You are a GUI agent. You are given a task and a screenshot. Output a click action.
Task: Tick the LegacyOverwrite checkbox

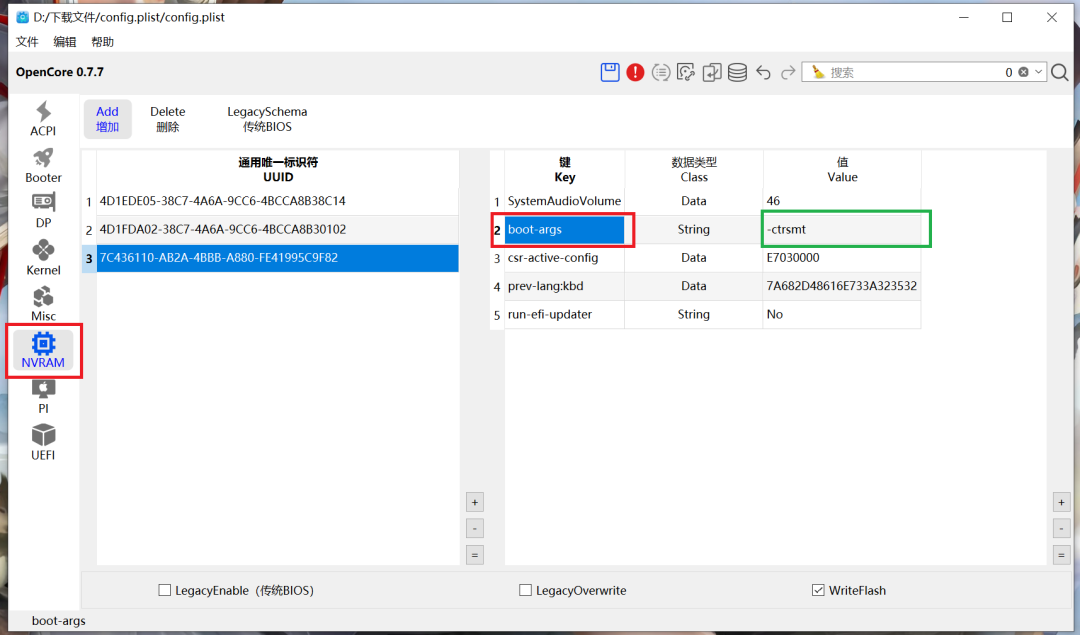coord(525,591)
